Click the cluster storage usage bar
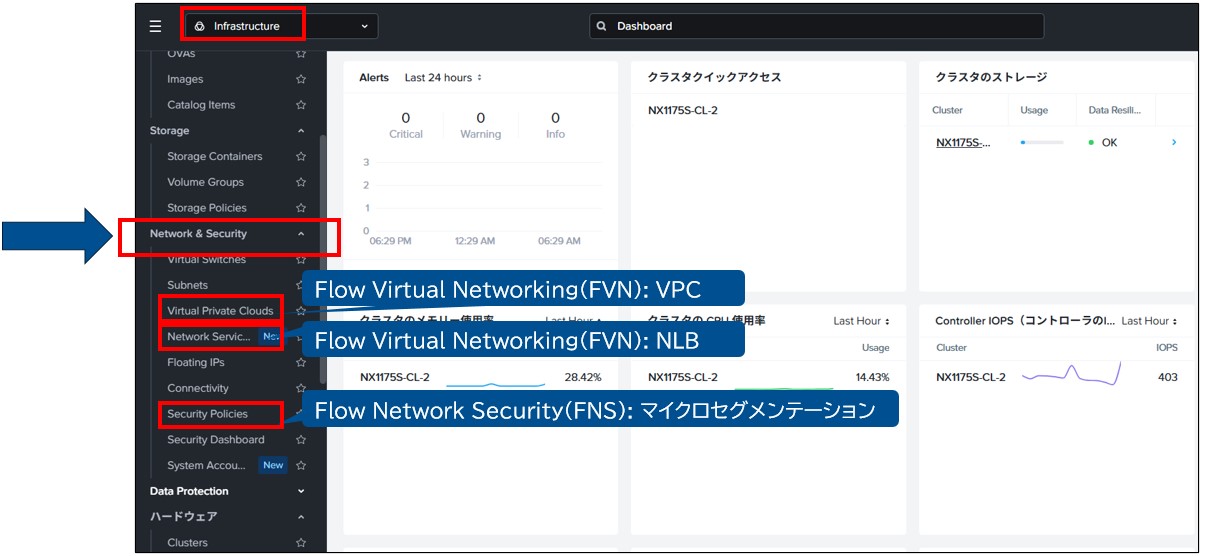The height and width of the screenshot is (556, 1211). 1041,143
